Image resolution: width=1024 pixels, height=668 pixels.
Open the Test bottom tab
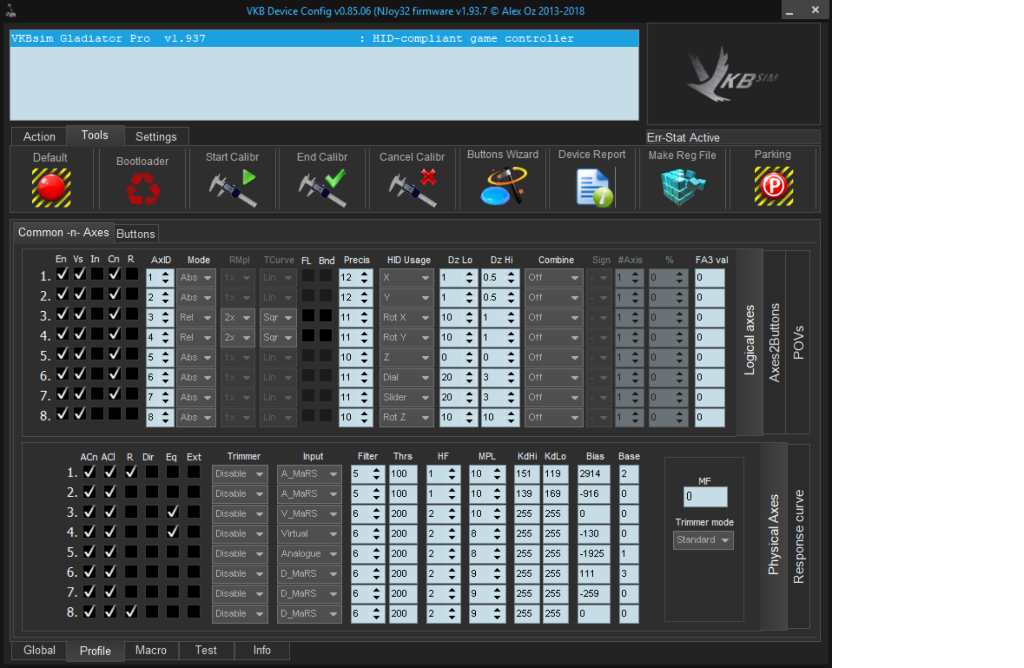click(206, 650)
